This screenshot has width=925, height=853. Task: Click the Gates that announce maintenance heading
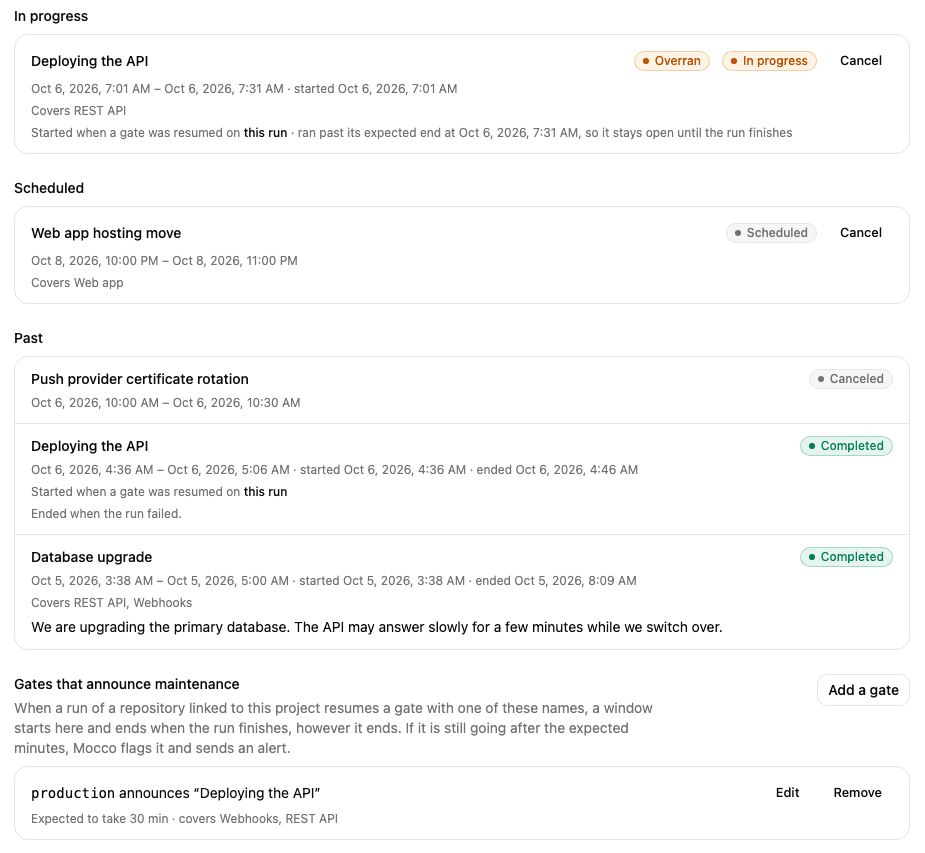point(127,684)
